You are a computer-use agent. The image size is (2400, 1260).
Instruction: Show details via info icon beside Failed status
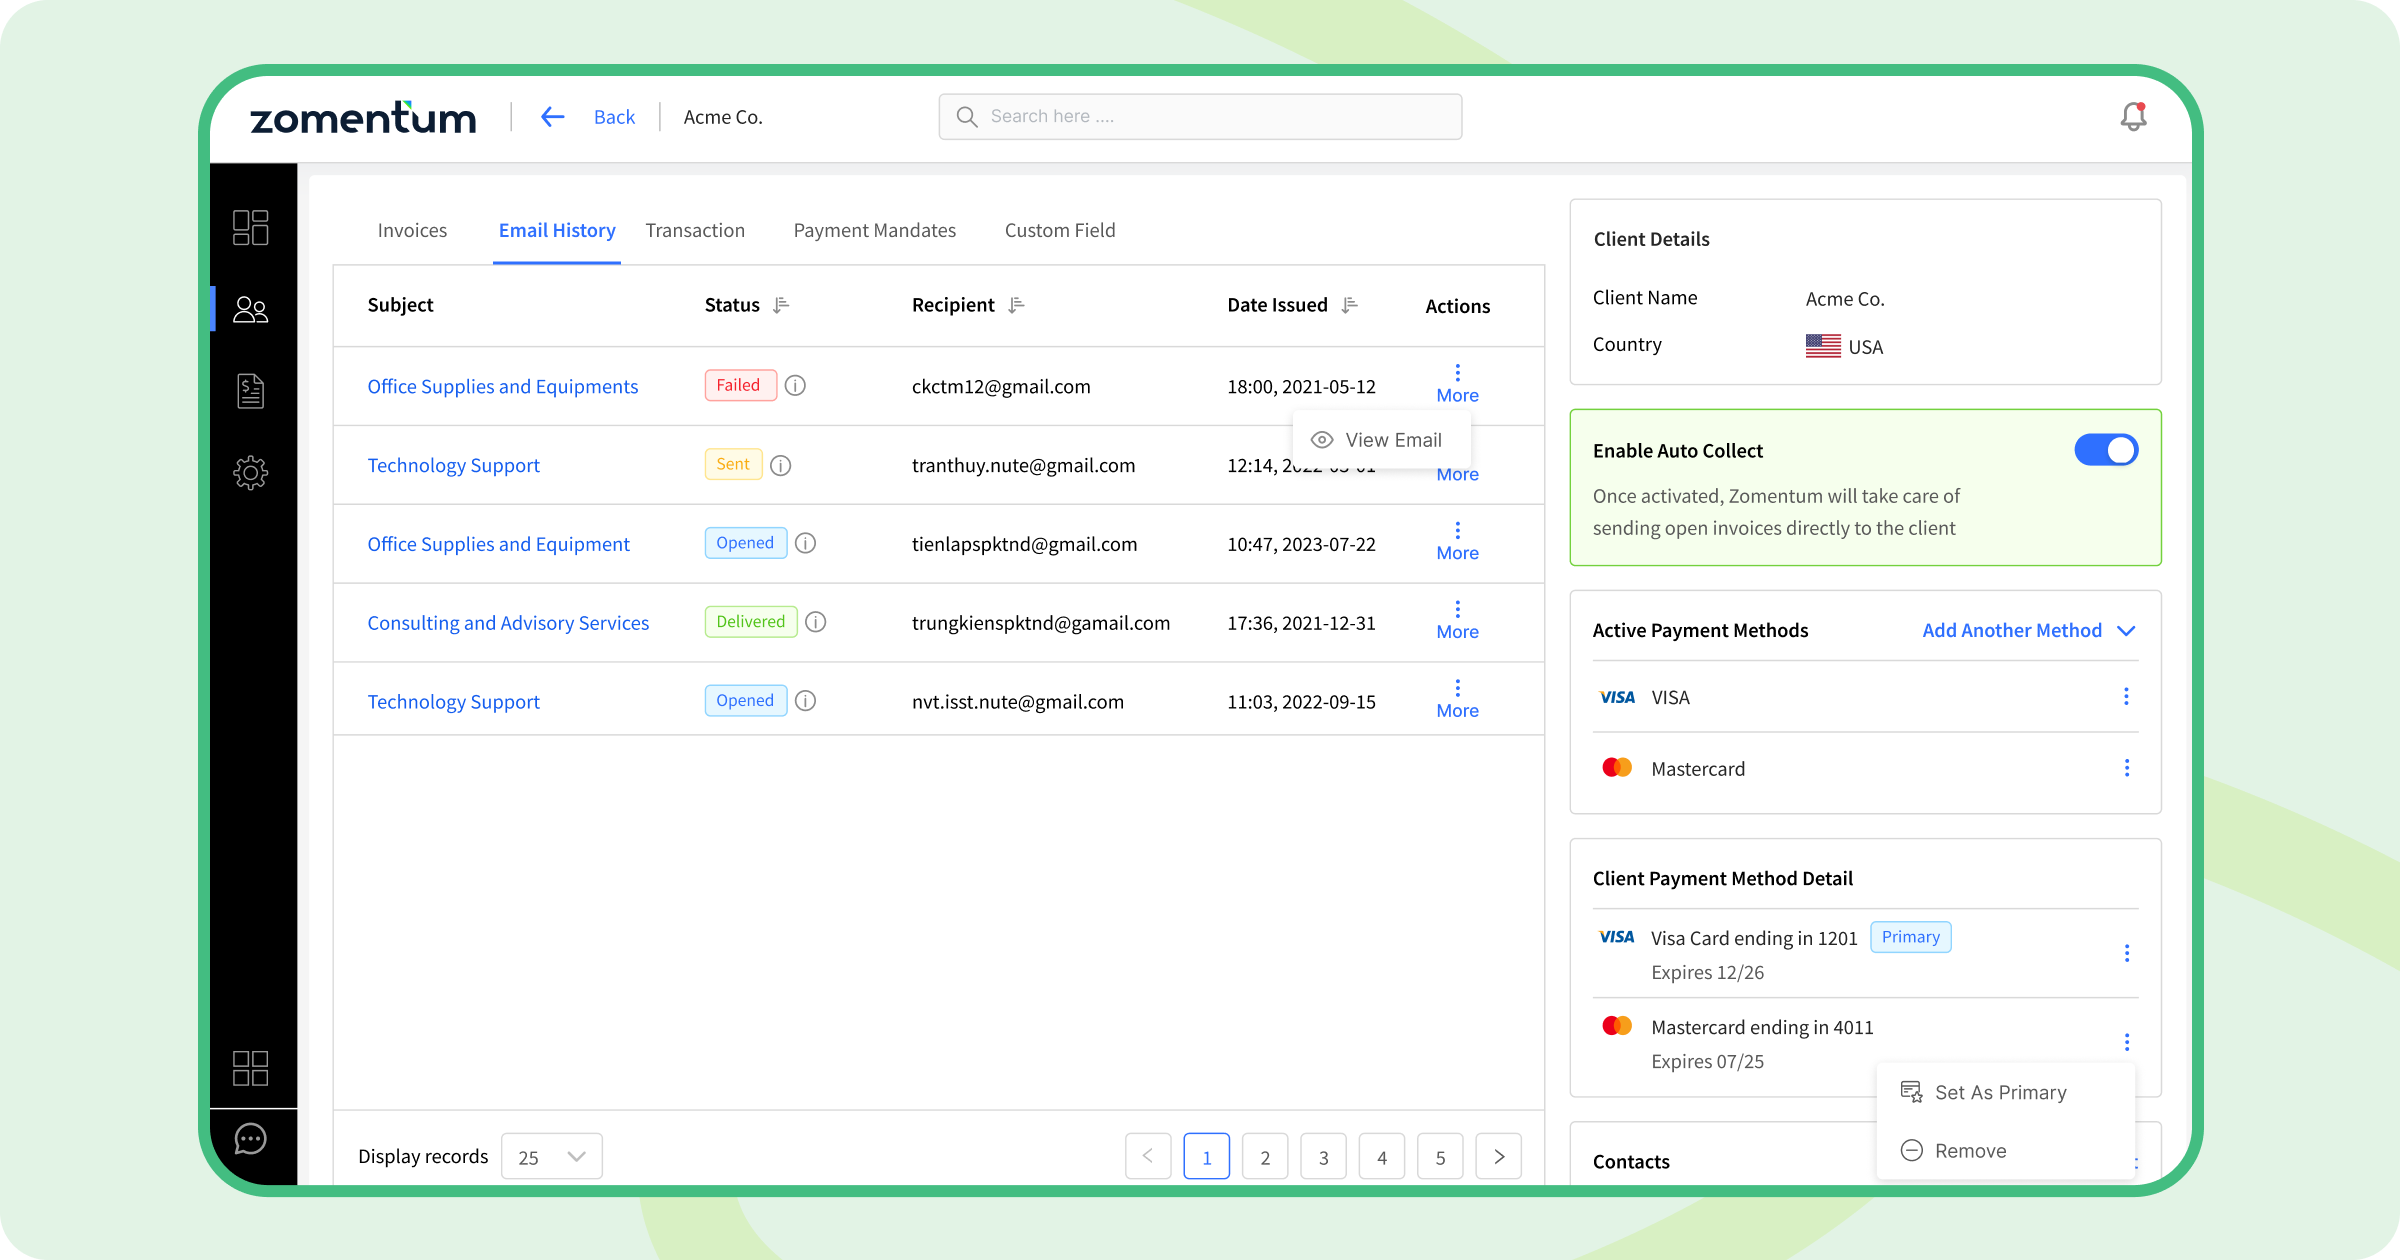(x=795, y=385)
